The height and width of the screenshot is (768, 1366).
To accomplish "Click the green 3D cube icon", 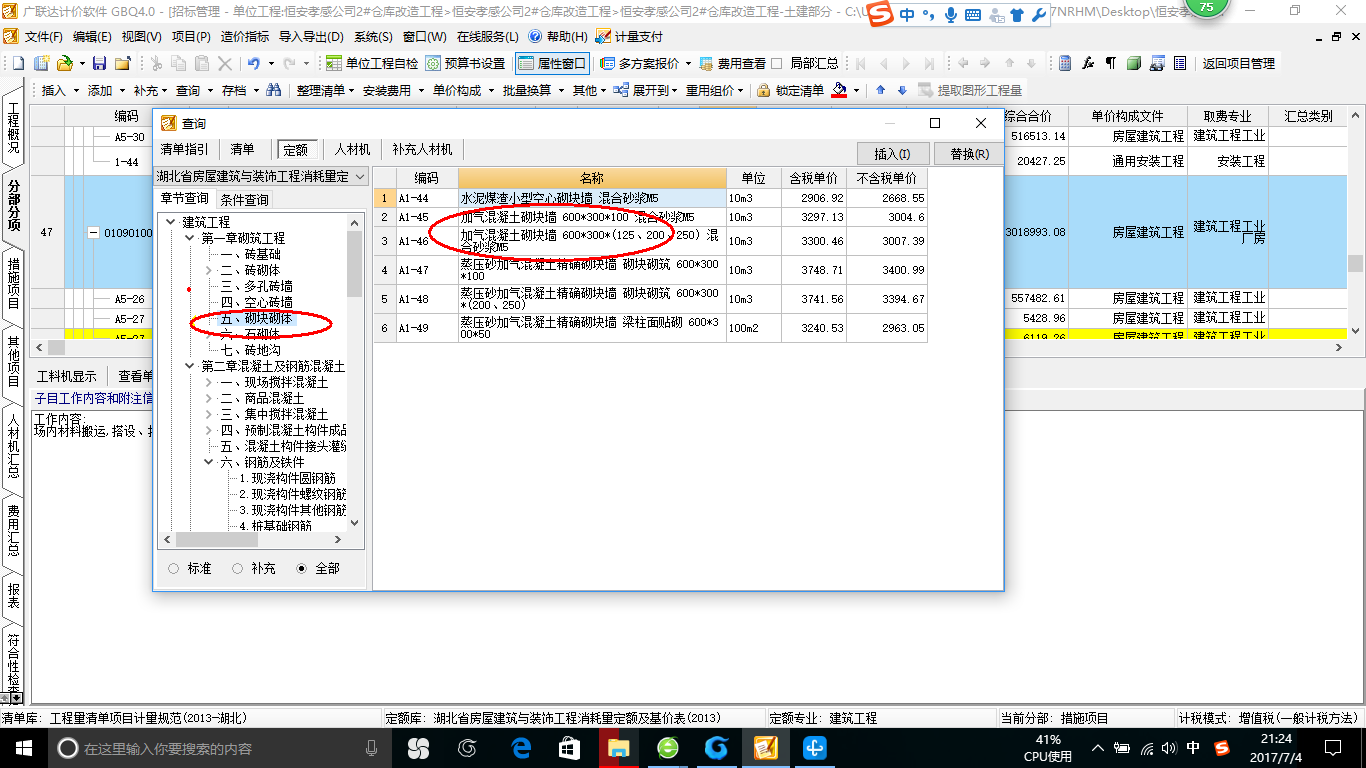I will pyautogui.click(x=1134, y=63).
